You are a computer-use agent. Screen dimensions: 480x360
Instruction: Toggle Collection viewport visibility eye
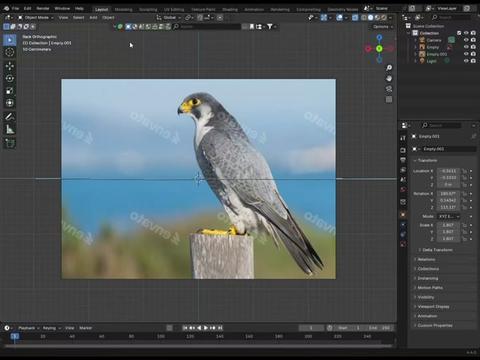[x=466, y=33]
